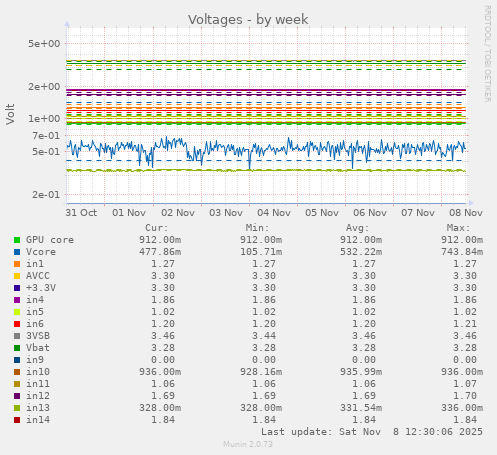
Task: Click the 'Volt' y-axis title
Action: 10,114
